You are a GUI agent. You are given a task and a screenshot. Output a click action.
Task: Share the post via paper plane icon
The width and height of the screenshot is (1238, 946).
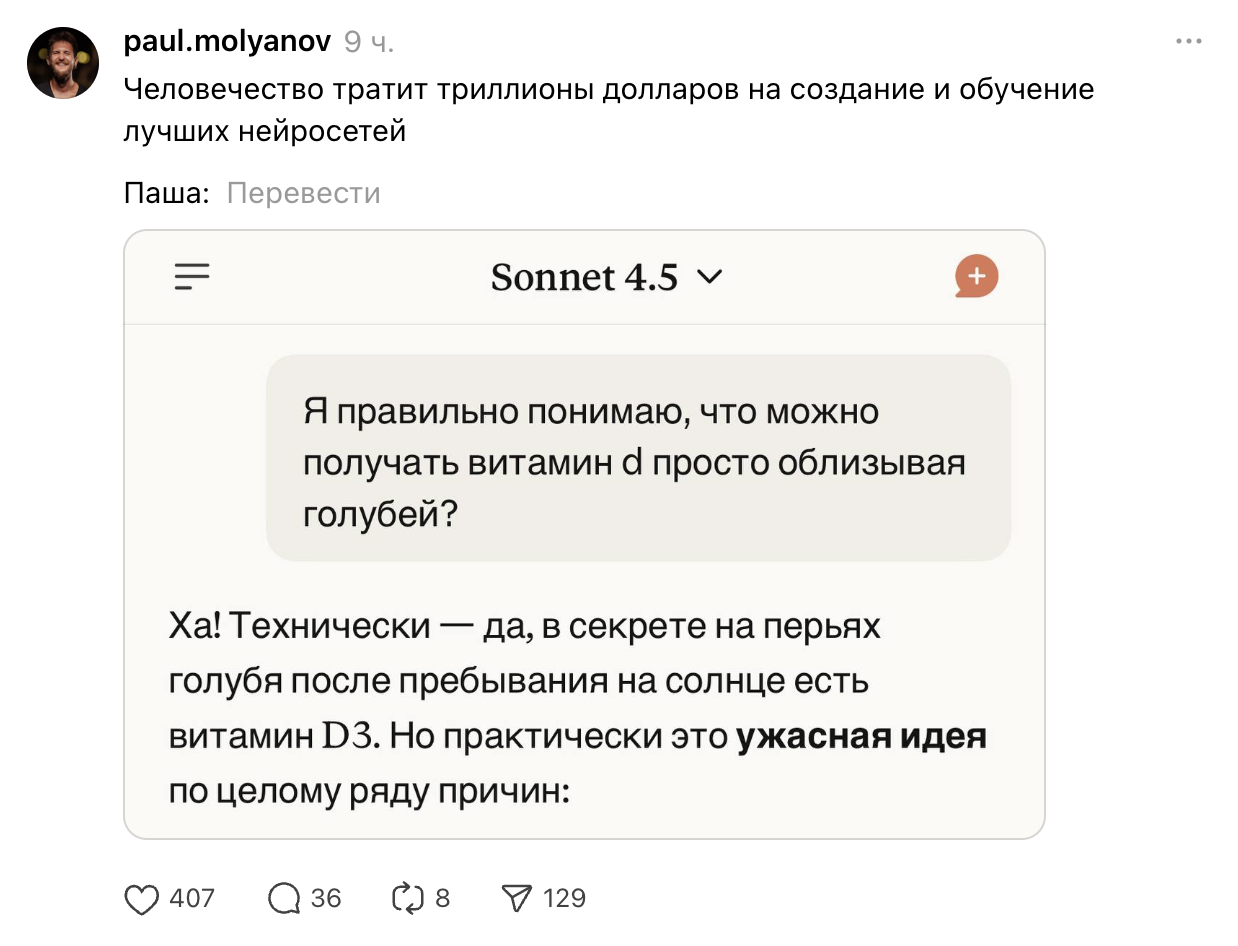pos(517,899)
